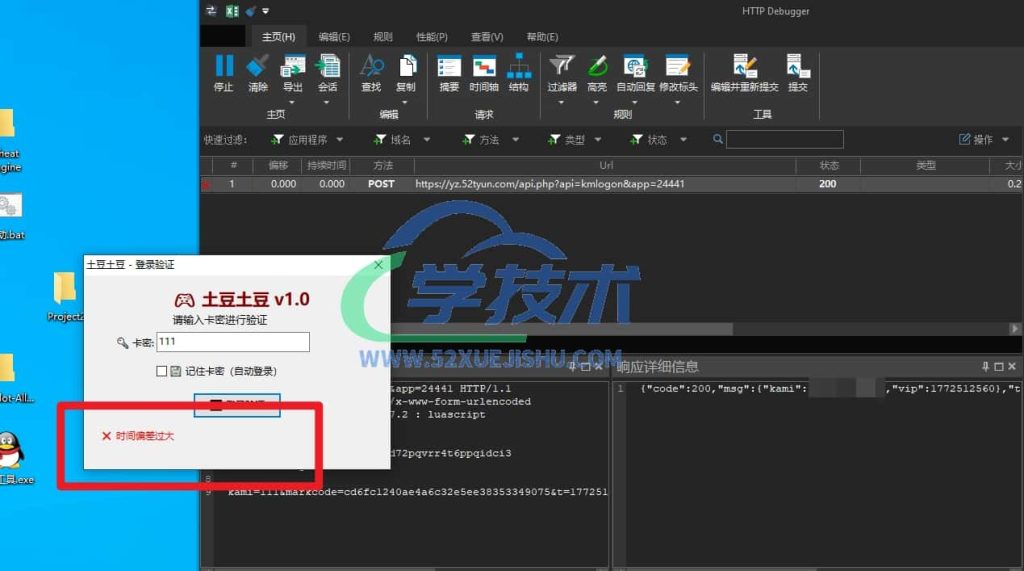
Task: Toggle the 记住卡密 (自动登录) checkbox
Action: (x=161, y=371)
